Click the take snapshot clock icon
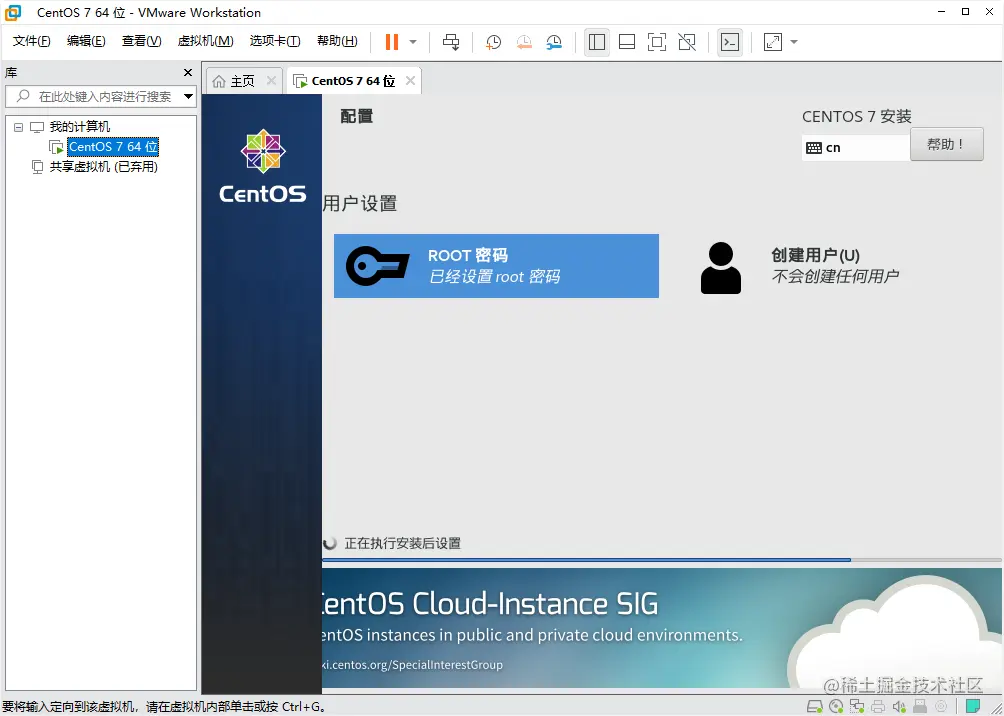The image size is (1004, 716). [x=493, y=42]
